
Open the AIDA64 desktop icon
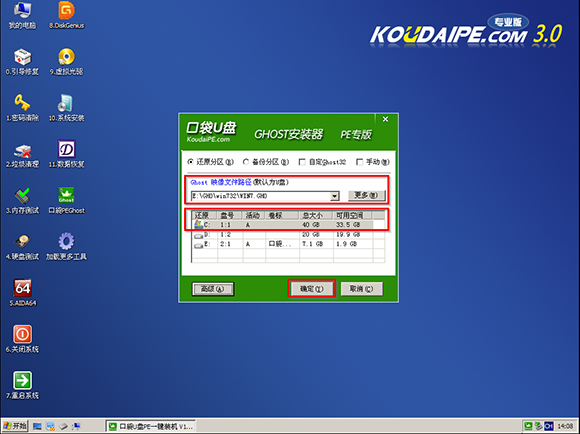click(x=23, y=293)
